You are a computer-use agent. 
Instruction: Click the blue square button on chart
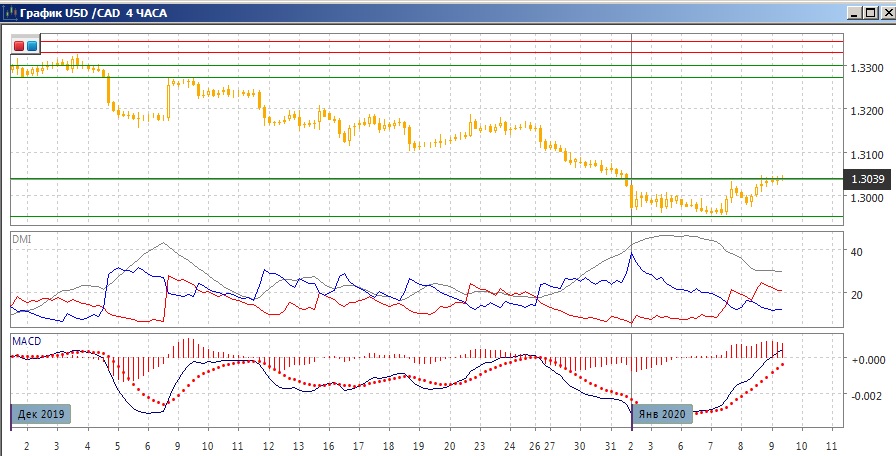click(32, 46)
